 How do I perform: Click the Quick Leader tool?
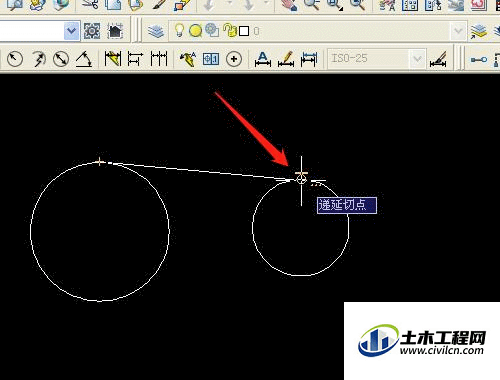[x=188, y=59]
